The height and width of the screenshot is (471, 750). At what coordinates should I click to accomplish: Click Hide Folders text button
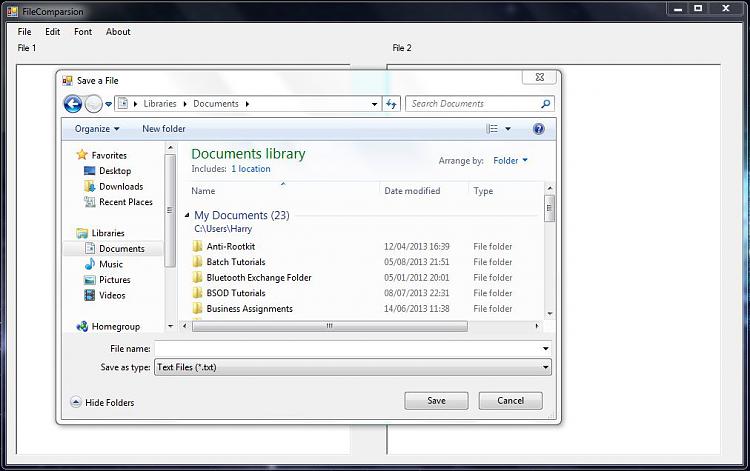coord(110,403)
